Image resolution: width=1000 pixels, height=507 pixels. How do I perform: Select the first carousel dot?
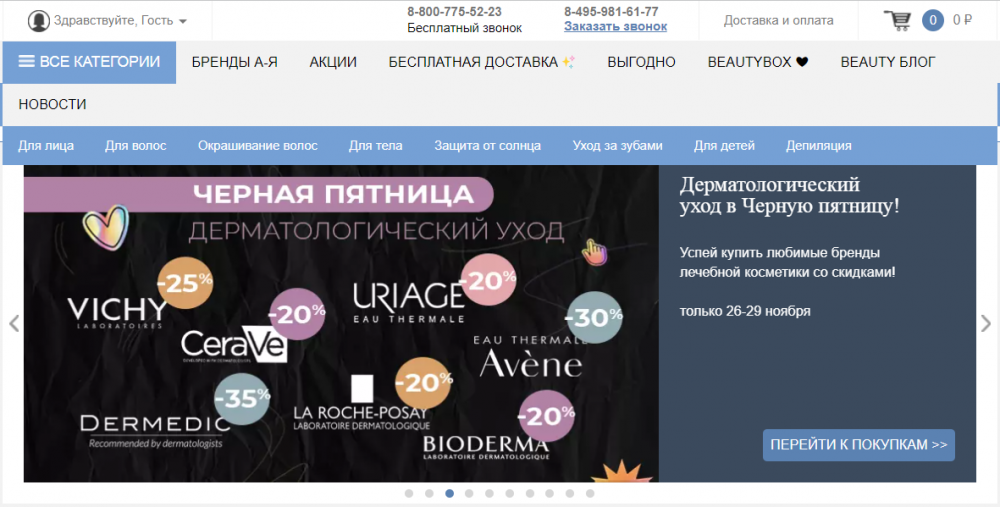click(x=409, y=493)
